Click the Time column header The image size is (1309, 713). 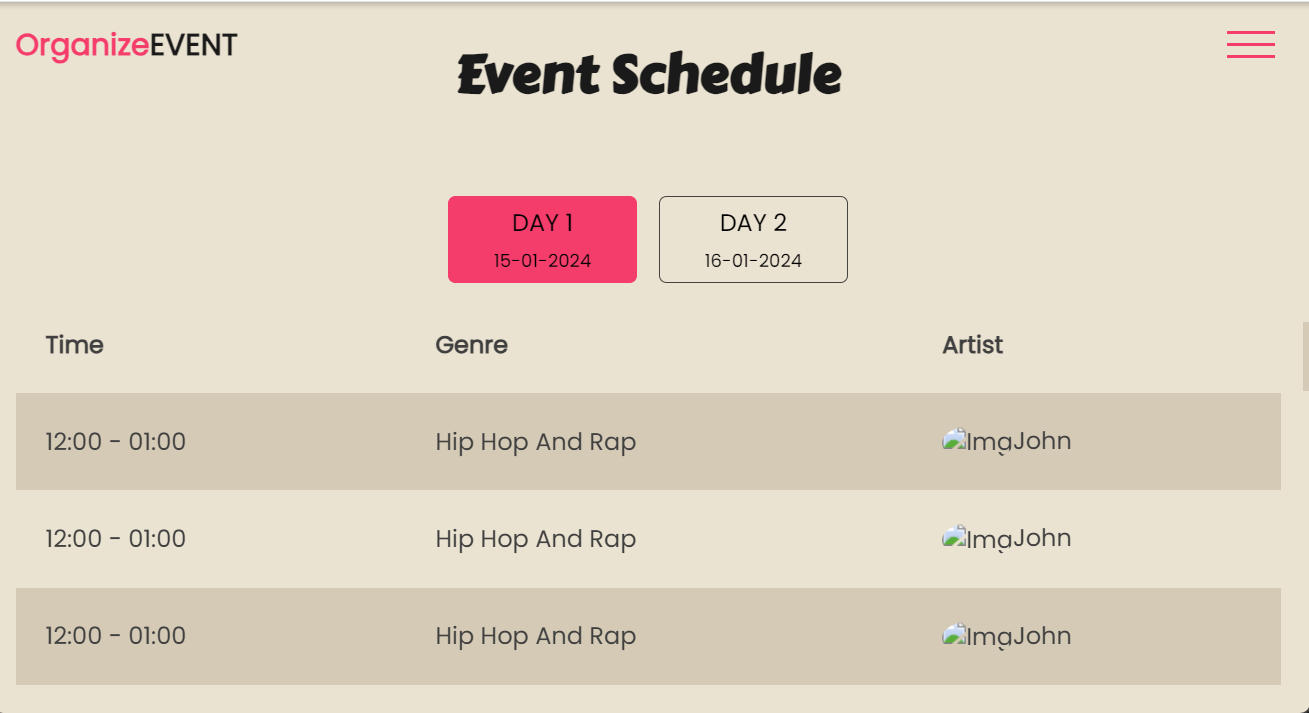(75, 345)
